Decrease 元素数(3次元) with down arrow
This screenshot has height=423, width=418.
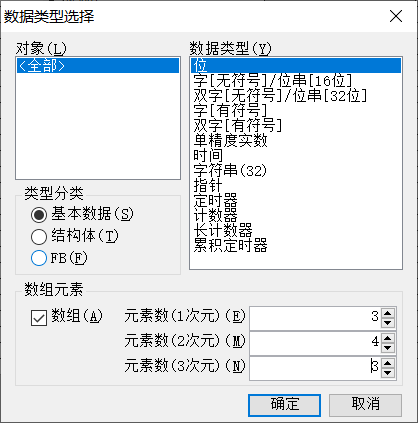[x=387, y=373]
